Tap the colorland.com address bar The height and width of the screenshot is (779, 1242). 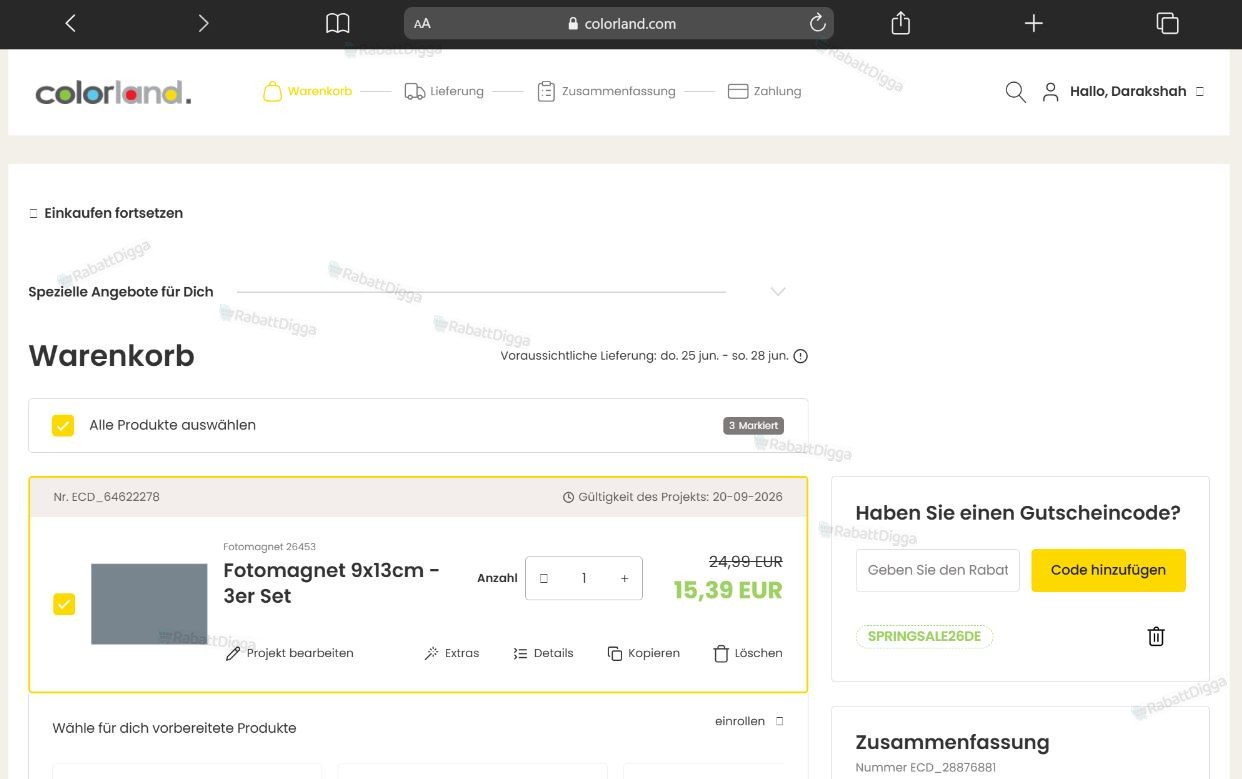tap(619, 23)
